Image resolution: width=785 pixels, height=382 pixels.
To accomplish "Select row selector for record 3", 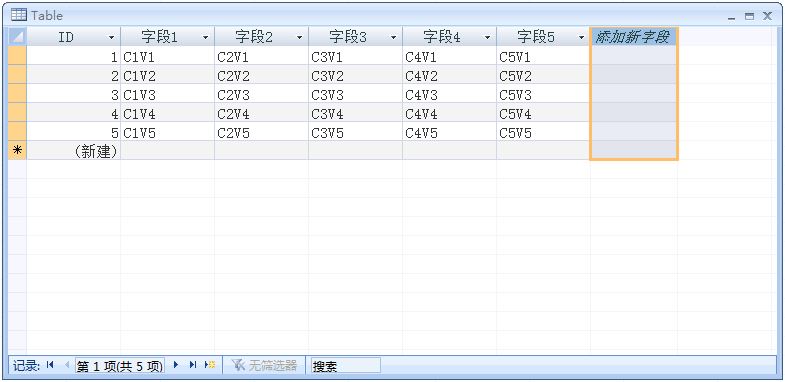I will click(17, 94).
